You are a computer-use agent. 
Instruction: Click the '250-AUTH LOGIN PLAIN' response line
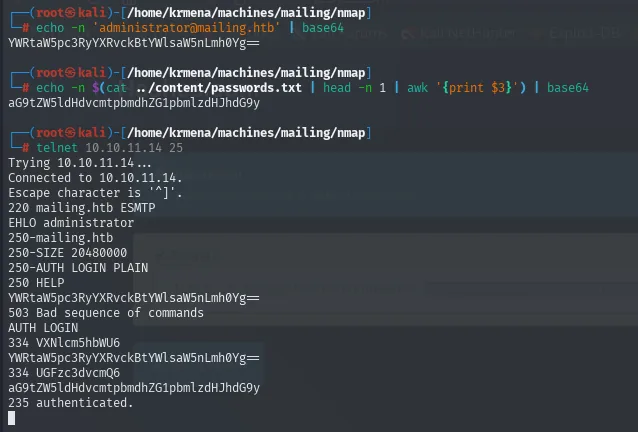click(x=78, y=268)
